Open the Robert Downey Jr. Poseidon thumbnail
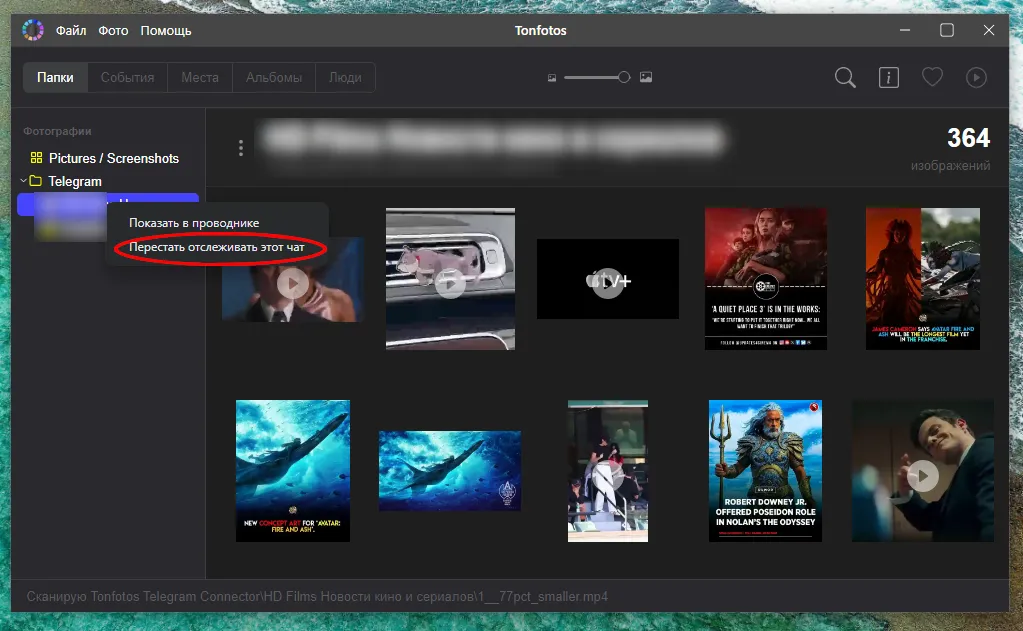 point(765,470)
